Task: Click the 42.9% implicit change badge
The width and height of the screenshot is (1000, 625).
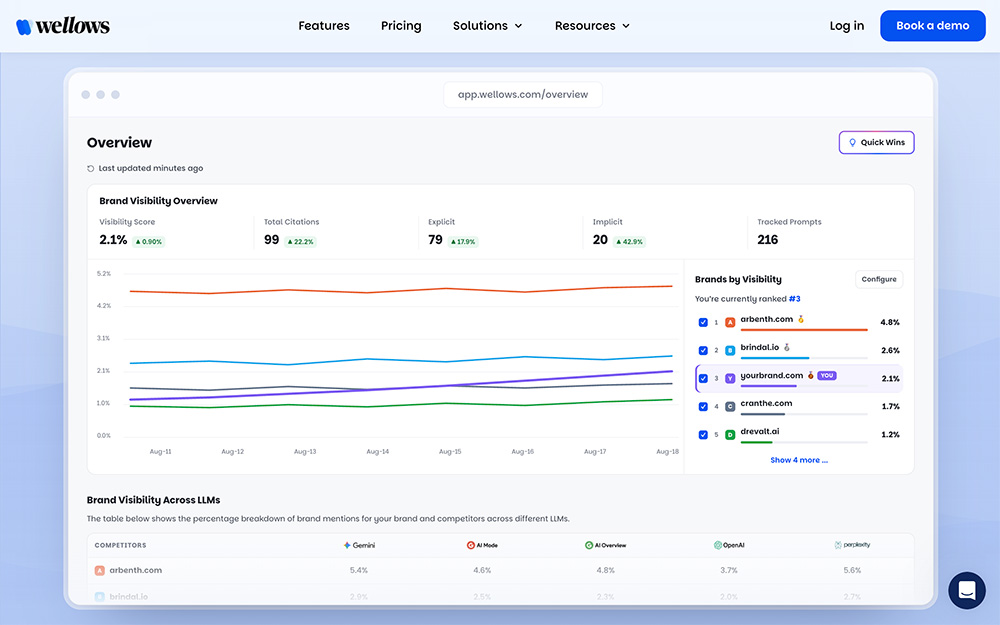Action: pos(629,242)
